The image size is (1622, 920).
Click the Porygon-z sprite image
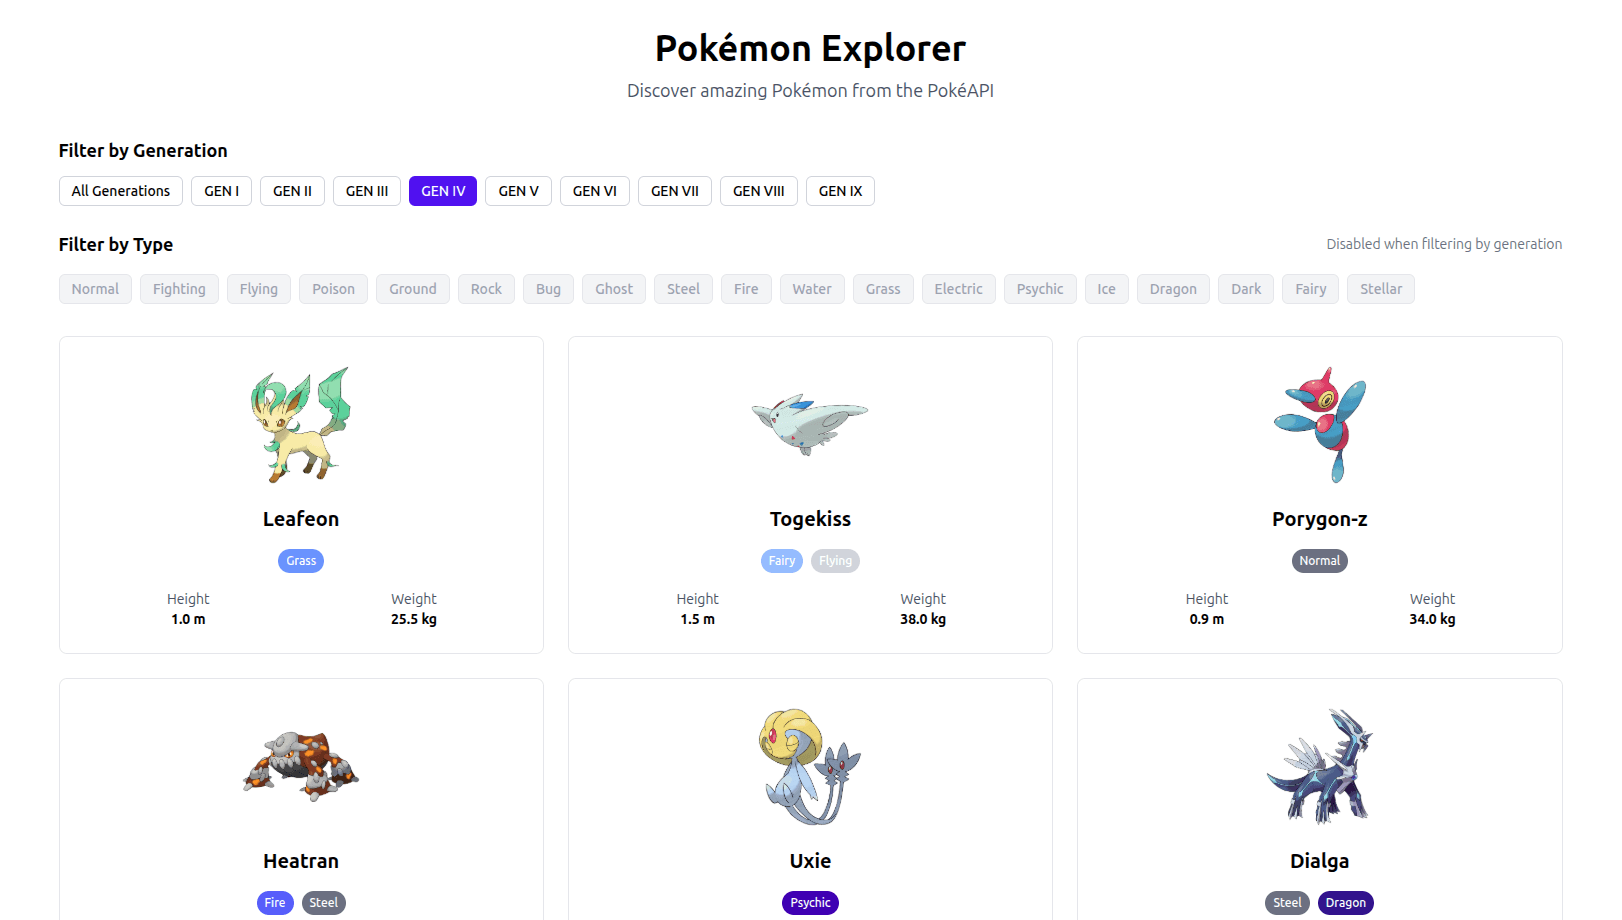(x=1319, y=423)
